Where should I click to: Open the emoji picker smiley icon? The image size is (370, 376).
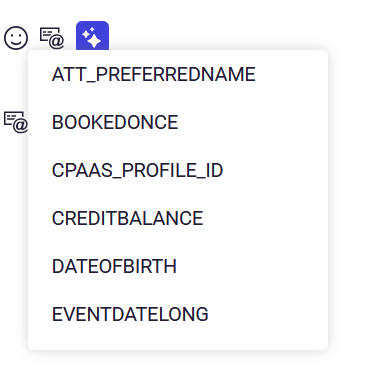coord(16,38)
